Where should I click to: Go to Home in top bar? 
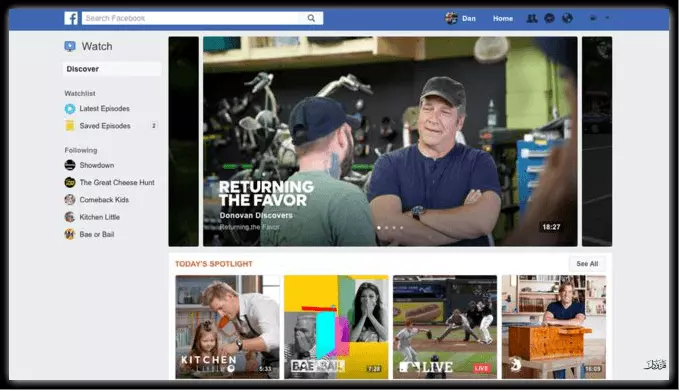tap(503, 19)
